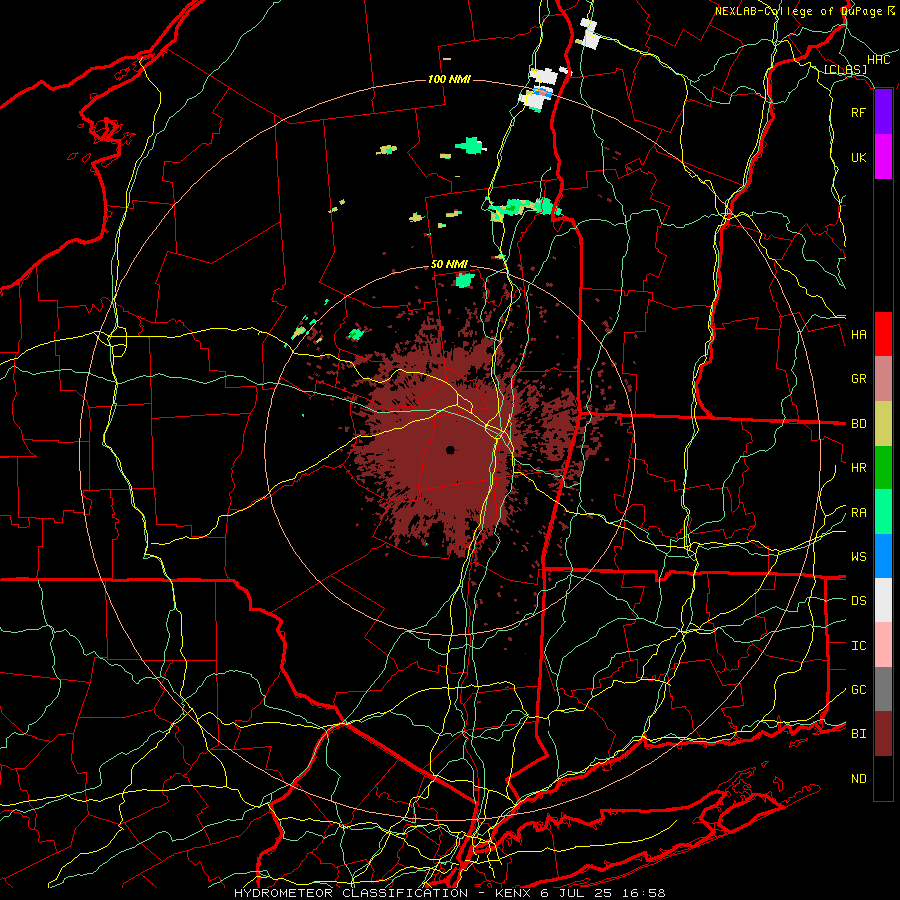Viewport: 900px width, 900px height.
Task: Click the ND black legend swatch
Action: tap(883, 778)
